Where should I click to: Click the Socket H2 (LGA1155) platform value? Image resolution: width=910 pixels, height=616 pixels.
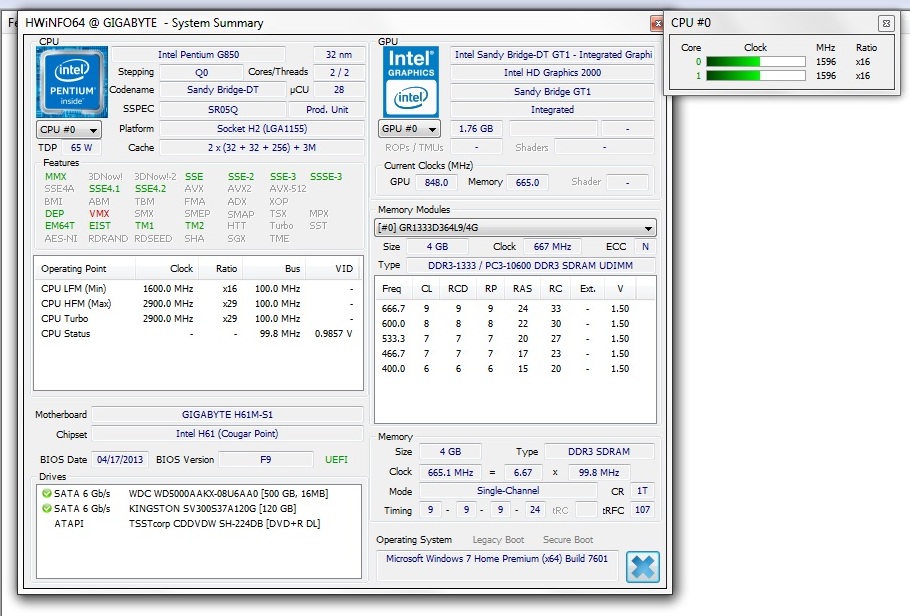click(262, 129)
